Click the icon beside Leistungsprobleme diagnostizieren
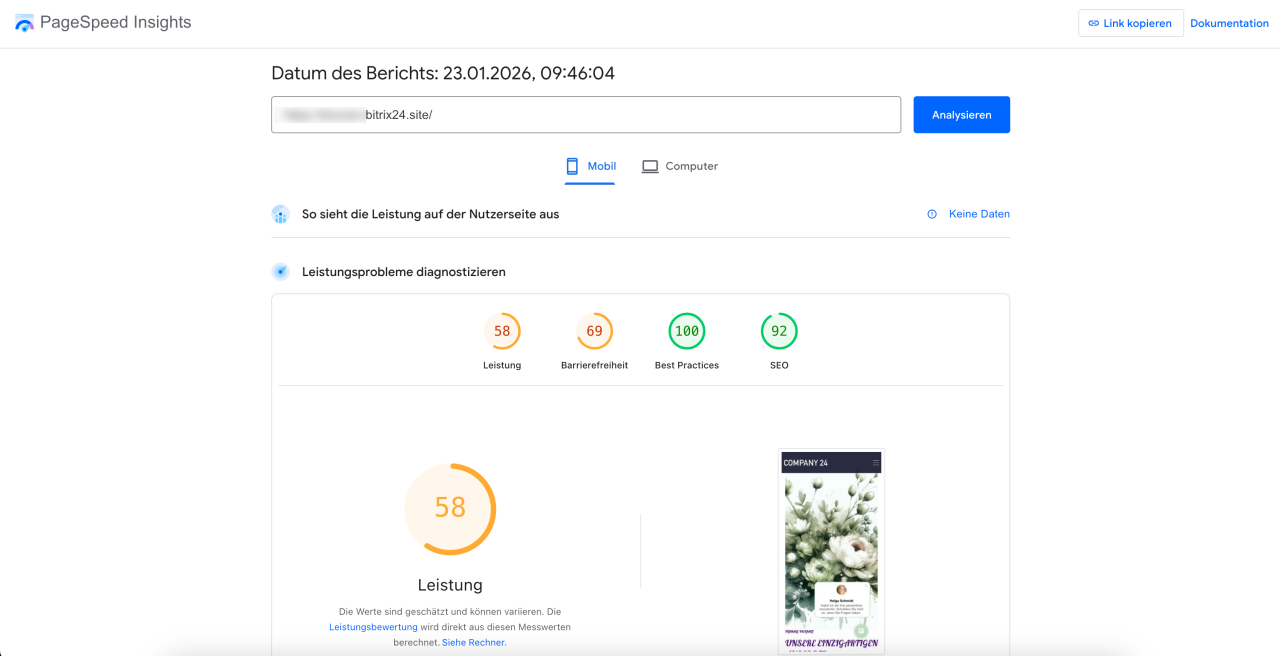Screen dimensions: 1280x656 click(281, 272)
